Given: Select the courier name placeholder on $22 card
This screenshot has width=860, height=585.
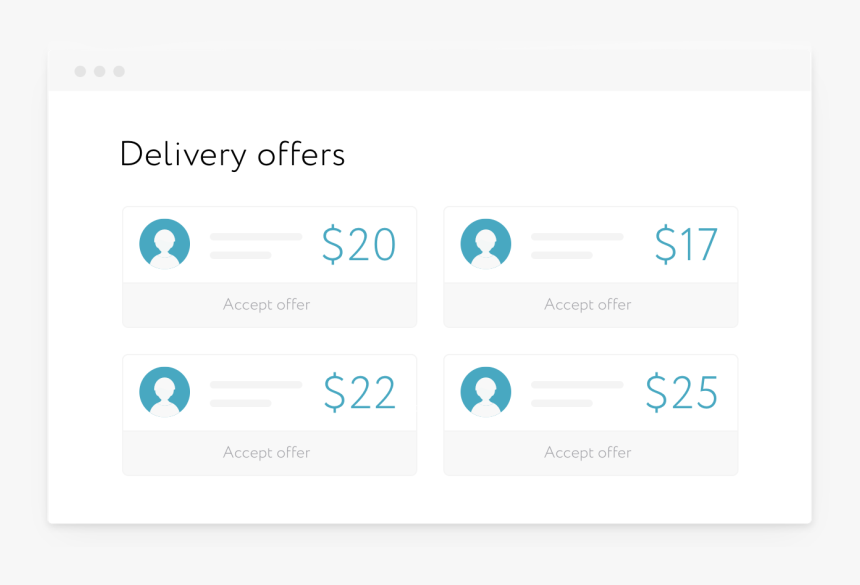Looking at the screenshot, I should [256, 385].
